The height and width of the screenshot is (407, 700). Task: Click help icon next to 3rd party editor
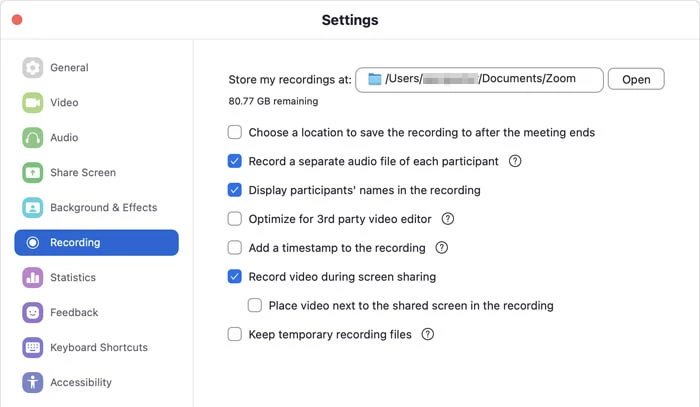(x=448, y=219)
